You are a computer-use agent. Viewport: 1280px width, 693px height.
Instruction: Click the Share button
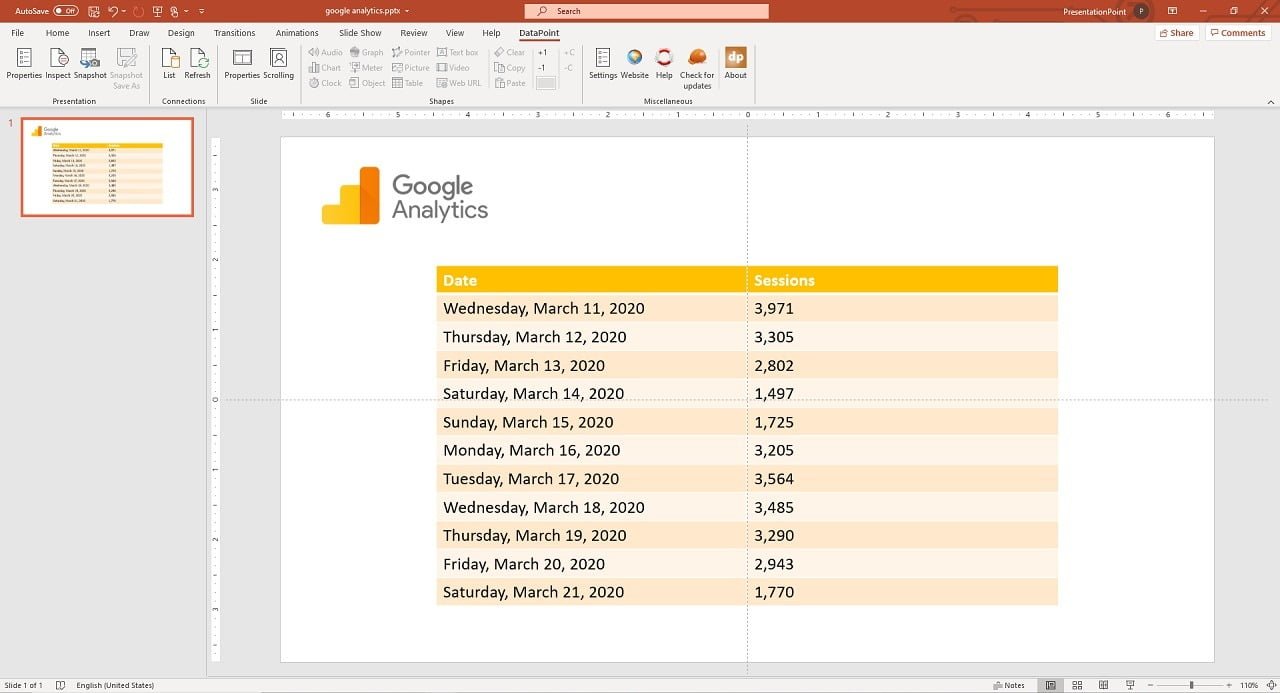coord(1176,33)
